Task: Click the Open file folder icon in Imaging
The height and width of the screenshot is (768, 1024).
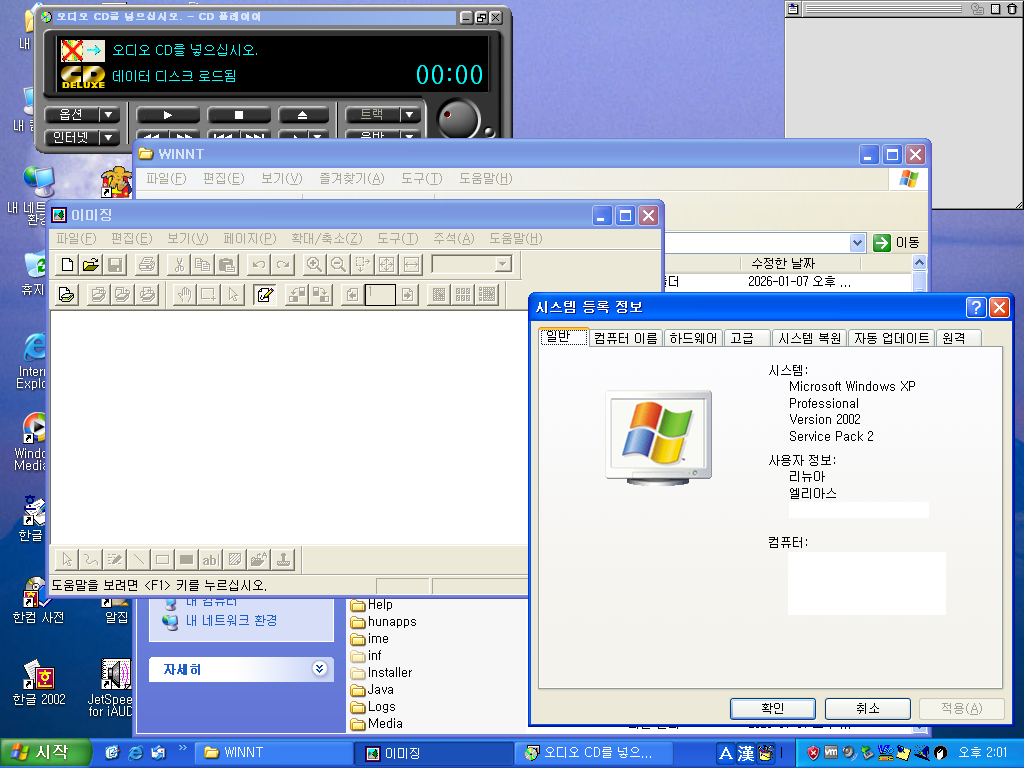Action: 91,265
